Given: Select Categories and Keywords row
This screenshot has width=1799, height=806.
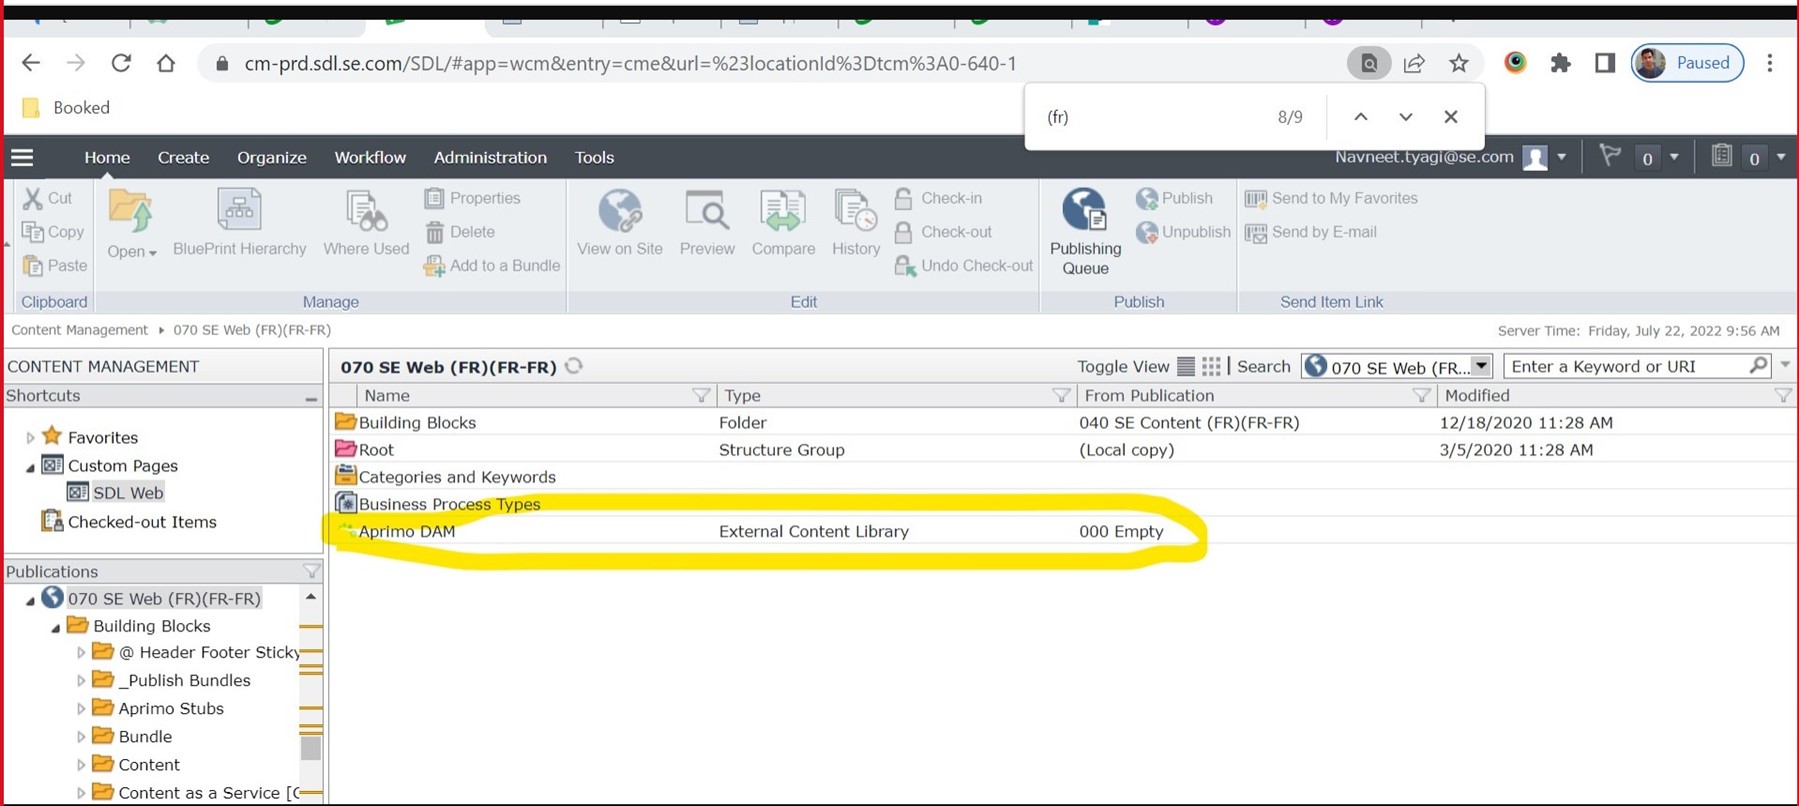Looking at the screenshot, I should point(1062,477).
